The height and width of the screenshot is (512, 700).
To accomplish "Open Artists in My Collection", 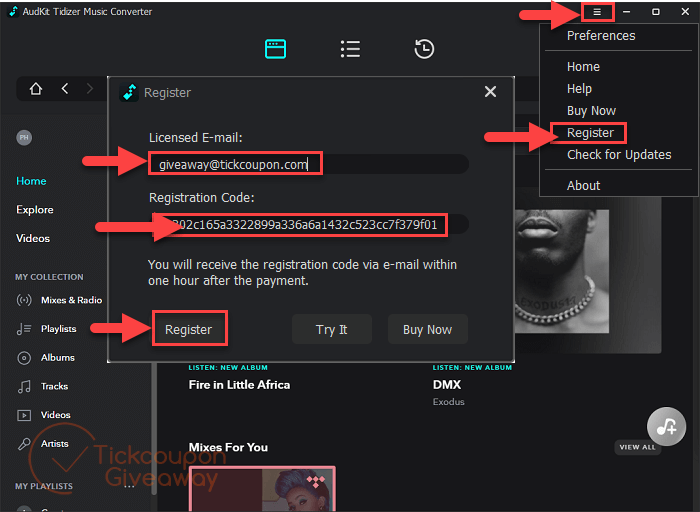I will 54,444.
